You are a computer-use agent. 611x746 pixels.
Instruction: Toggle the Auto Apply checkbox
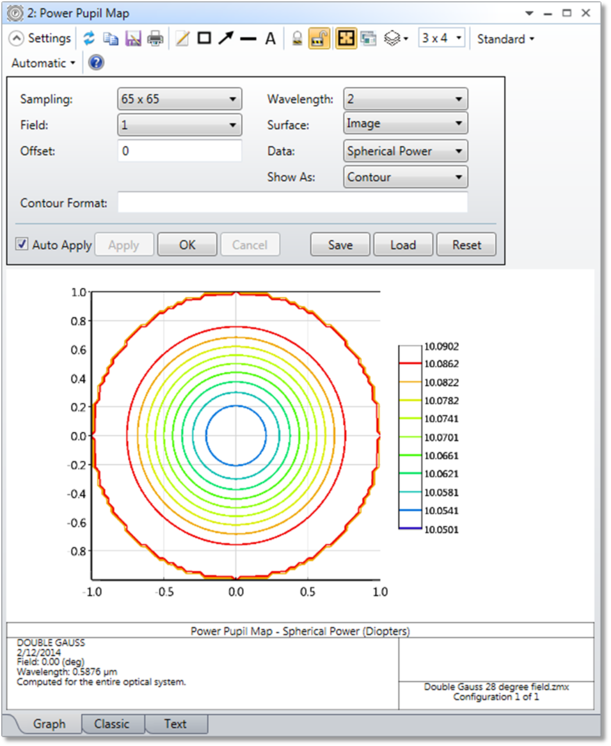[21, 244]
